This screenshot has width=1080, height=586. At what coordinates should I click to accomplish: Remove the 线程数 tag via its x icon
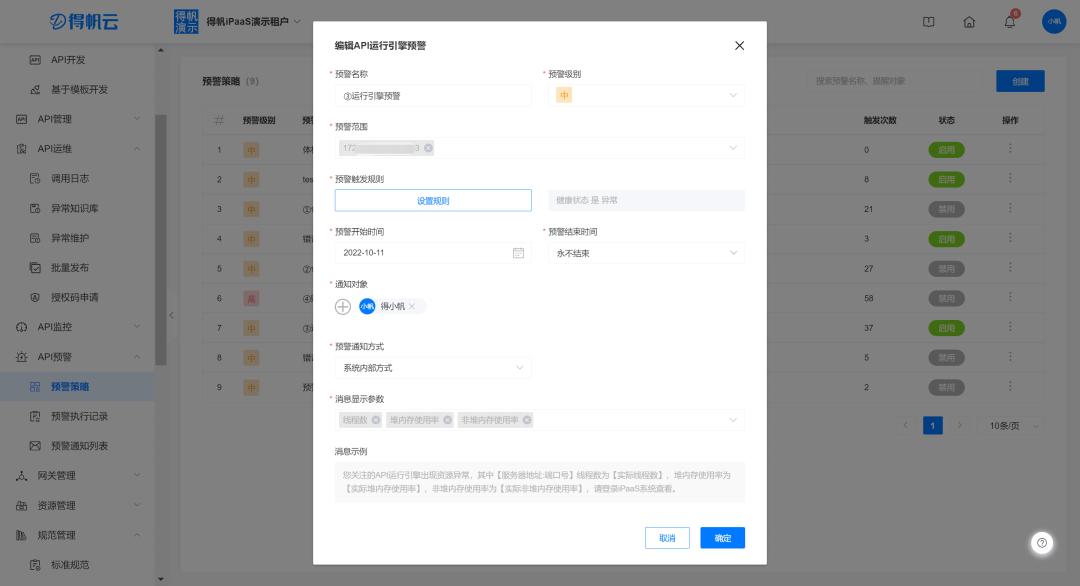[376, 420]
